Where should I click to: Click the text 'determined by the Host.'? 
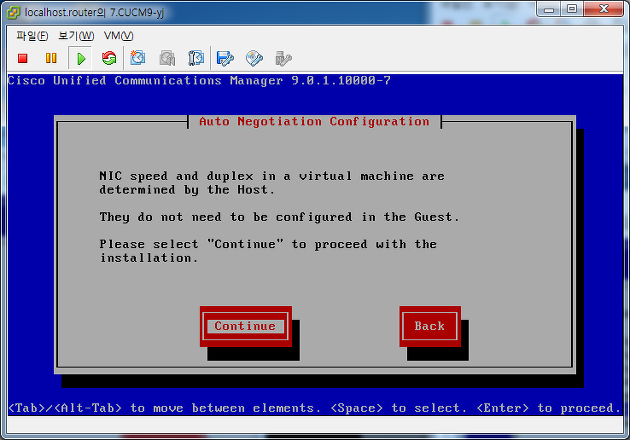187,190
